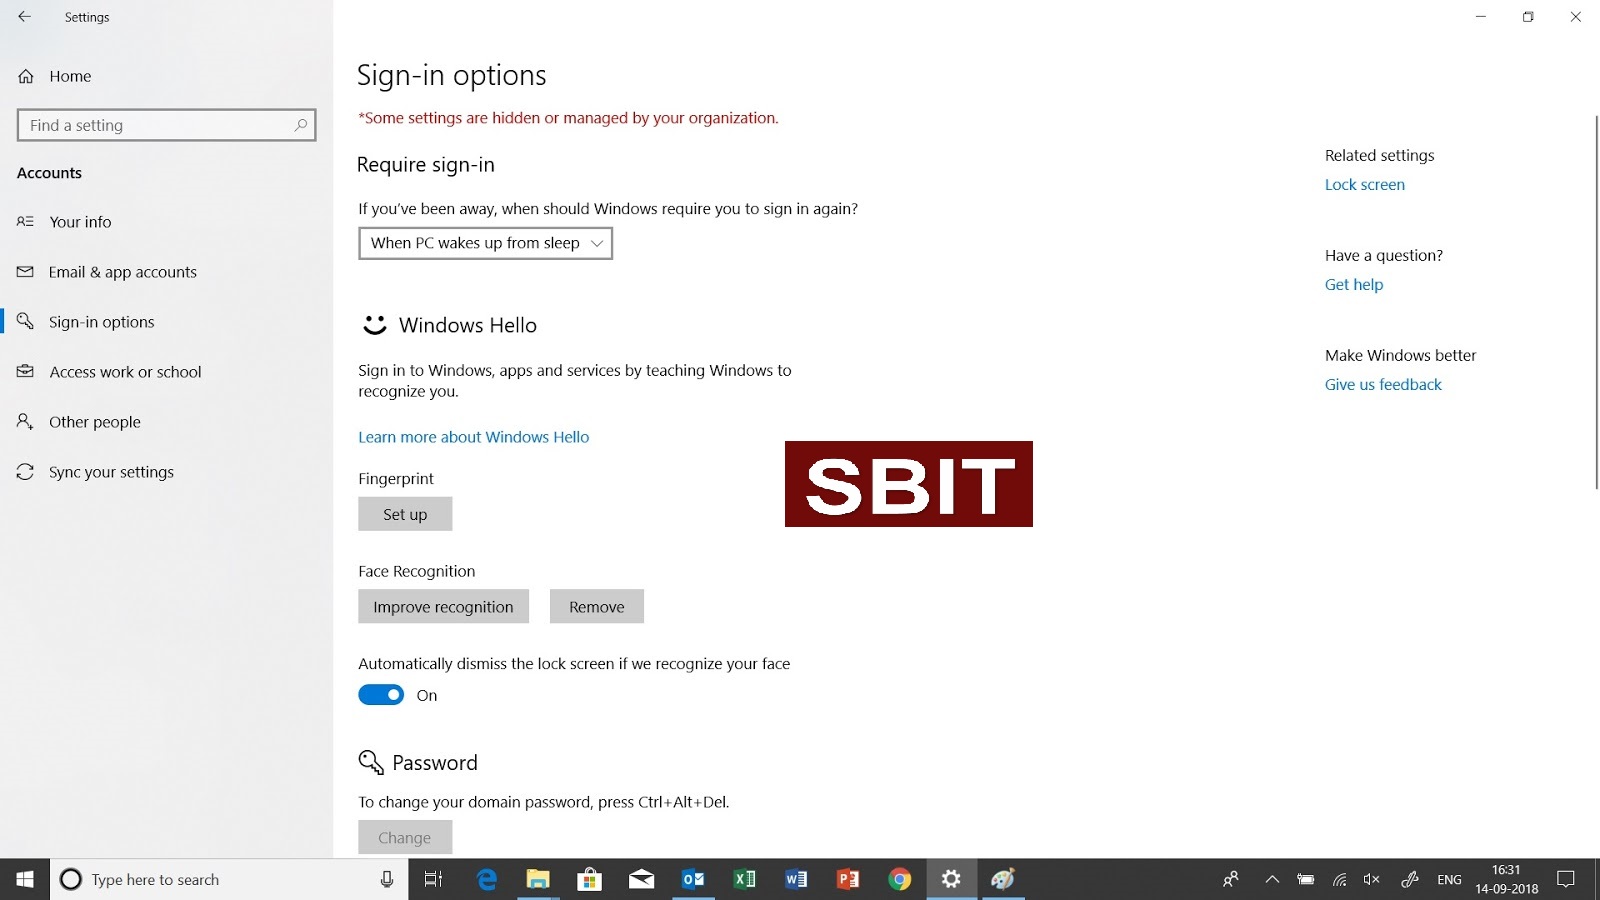This screenshot has width=1600, height=900.
Task: Open the Home settings page
Action: coord(70,76)
